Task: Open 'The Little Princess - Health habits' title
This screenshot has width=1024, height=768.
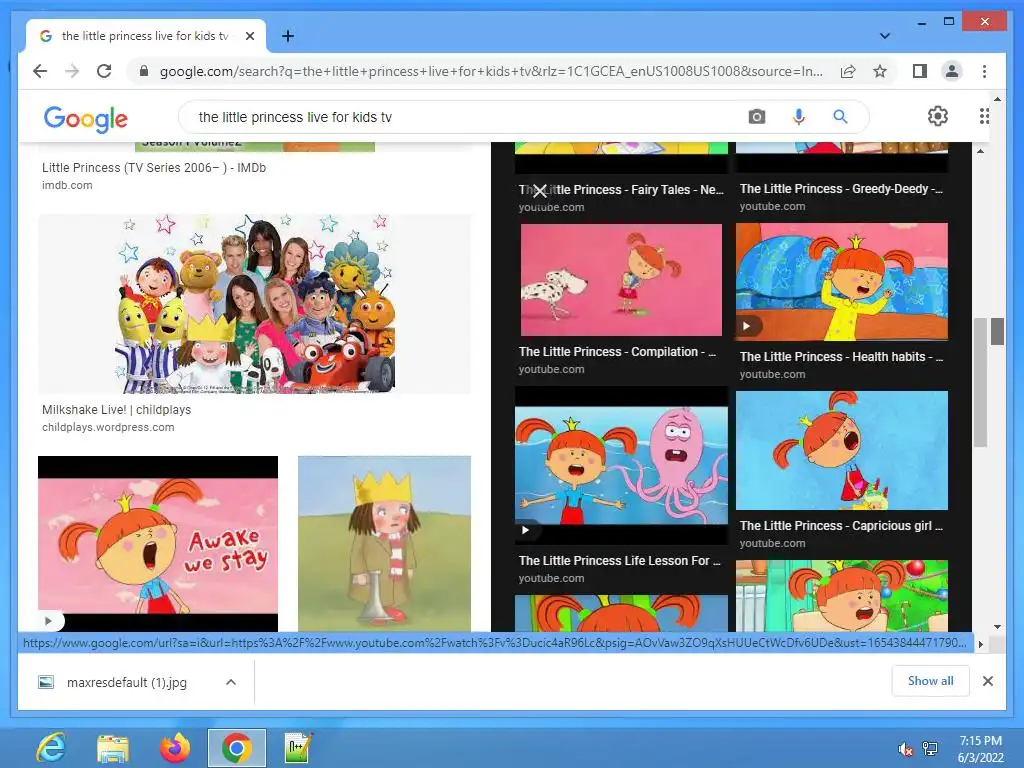Action: point(841,357)
